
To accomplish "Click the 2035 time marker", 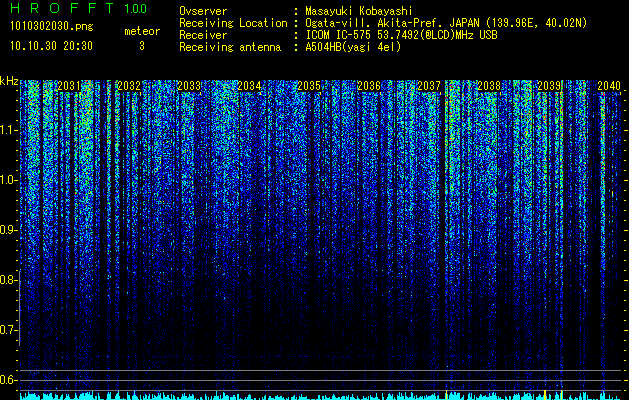I will point(309,86).
